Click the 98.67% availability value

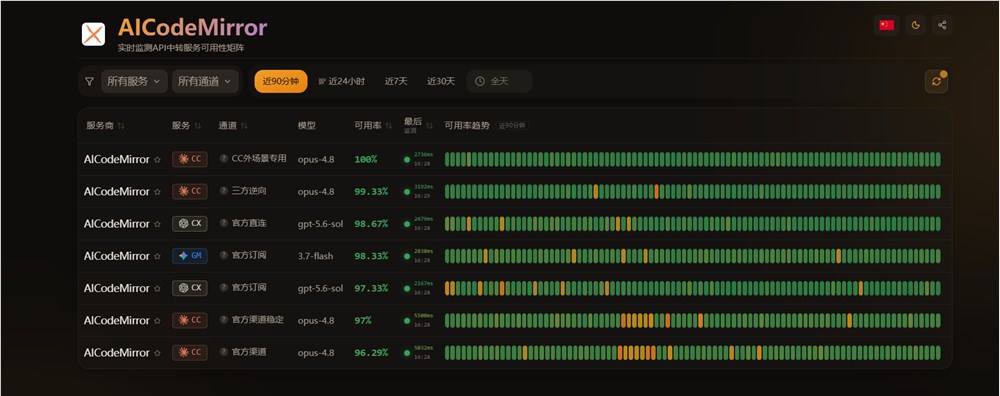pyautogui.click(x=371, y=224)
